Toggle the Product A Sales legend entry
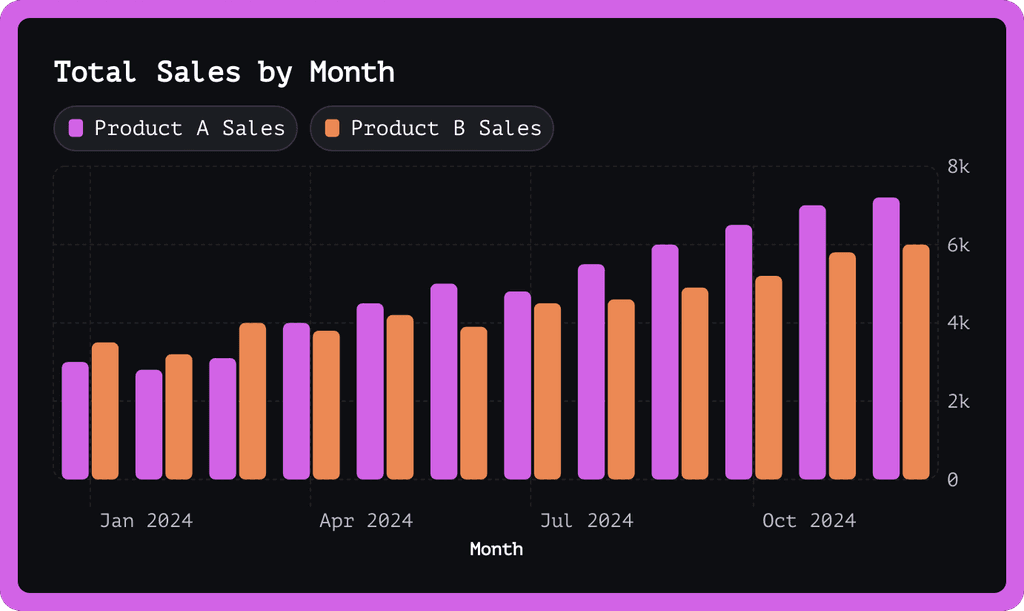Viewport: 1024px width, 611px height. tap(175, 128)
